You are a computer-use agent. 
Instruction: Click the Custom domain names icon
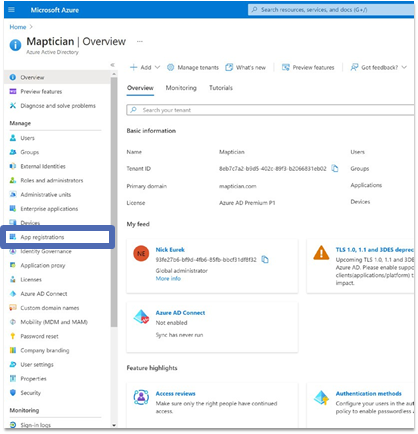[x=13, y=308]
